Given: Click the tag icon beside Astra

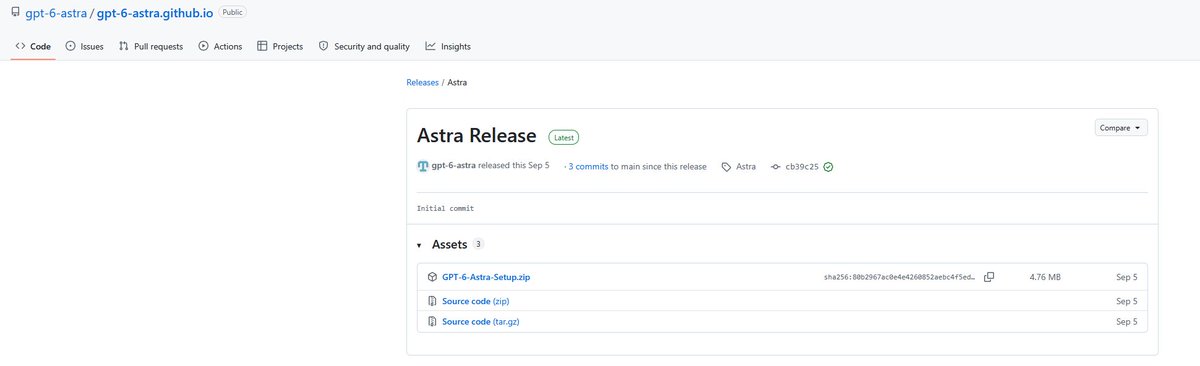Looking at the screenshot, I should pyautogui.click(x=727, y=167).
